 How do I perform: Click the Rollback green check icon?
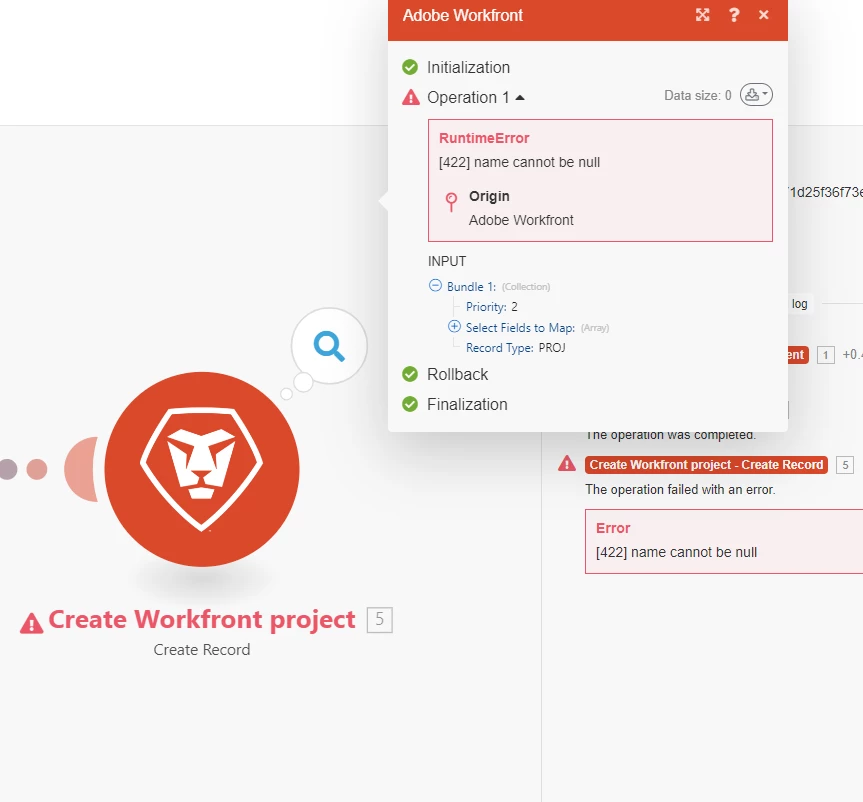click(x=410, y=374)
